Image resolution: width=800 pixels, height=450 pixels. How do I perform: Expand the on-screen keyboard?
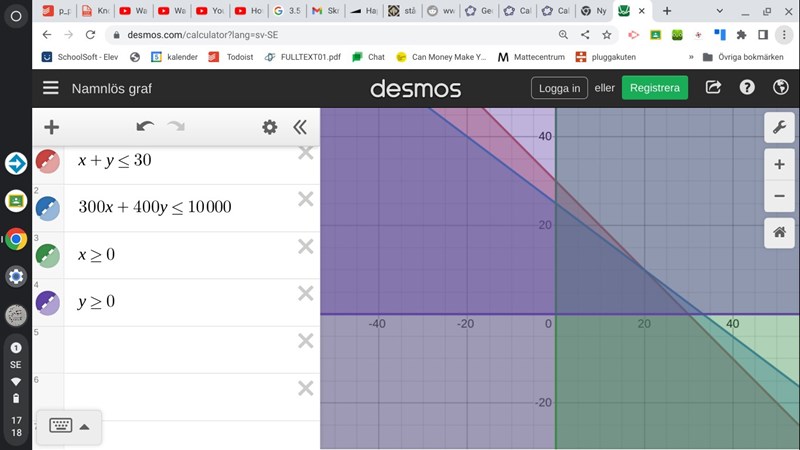pos(68,426)
